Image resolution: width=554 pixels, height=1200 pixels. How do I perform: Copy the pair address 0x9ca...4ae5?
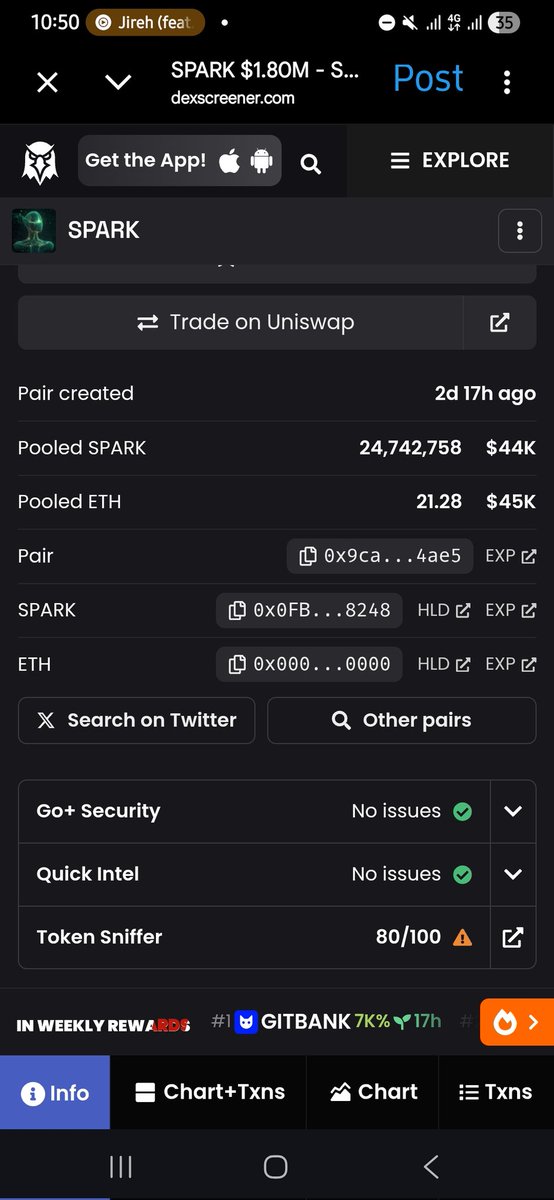[379, 556]
